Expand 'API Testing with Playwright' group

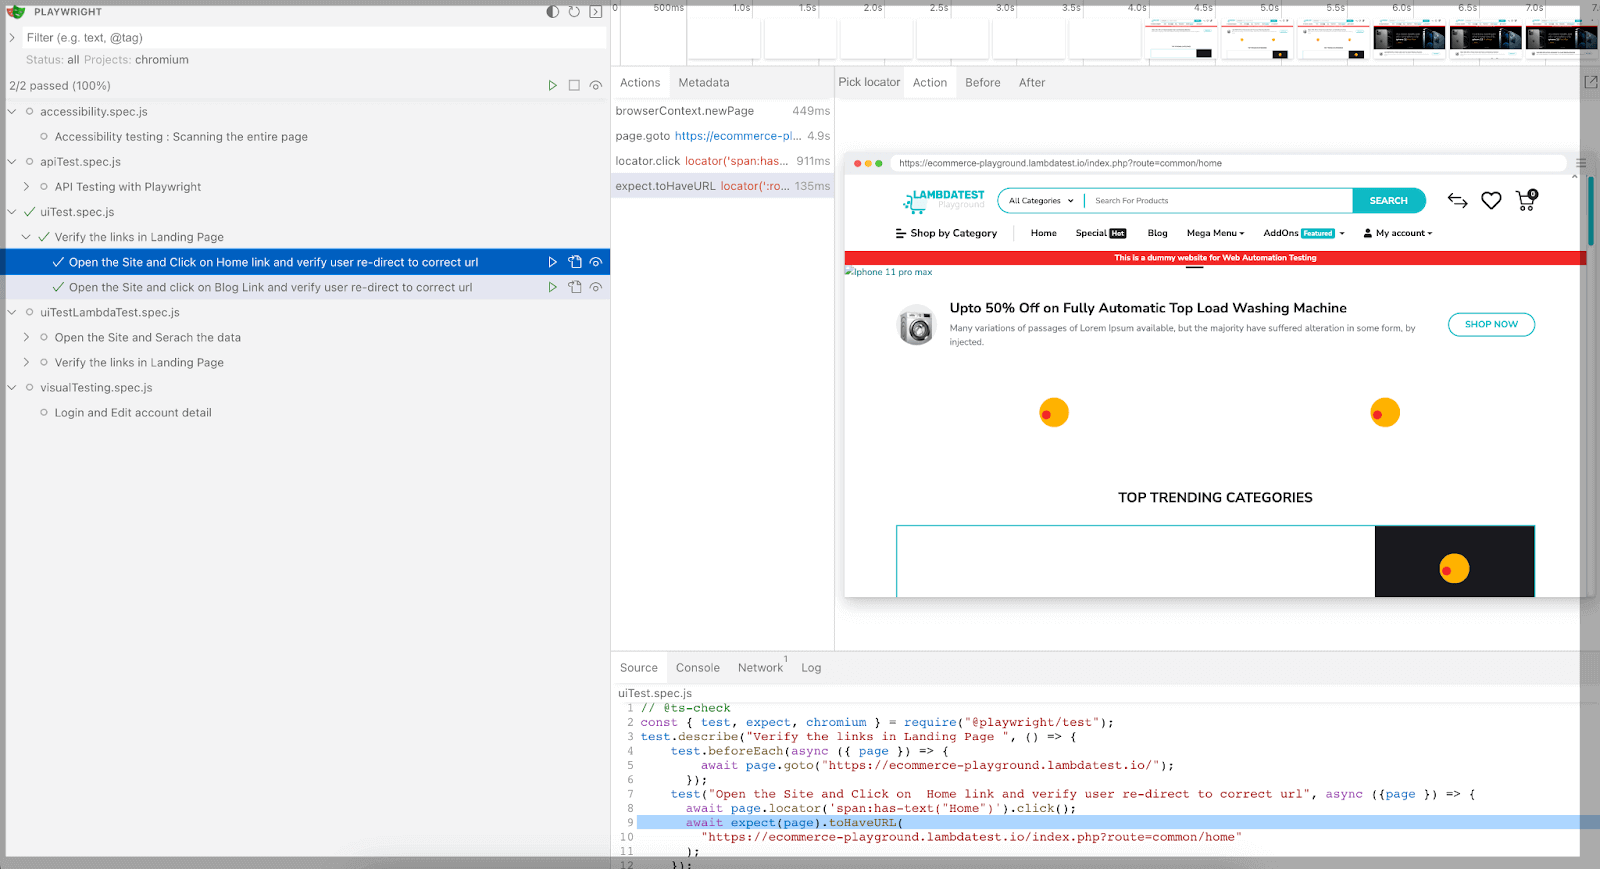(26, 187)
